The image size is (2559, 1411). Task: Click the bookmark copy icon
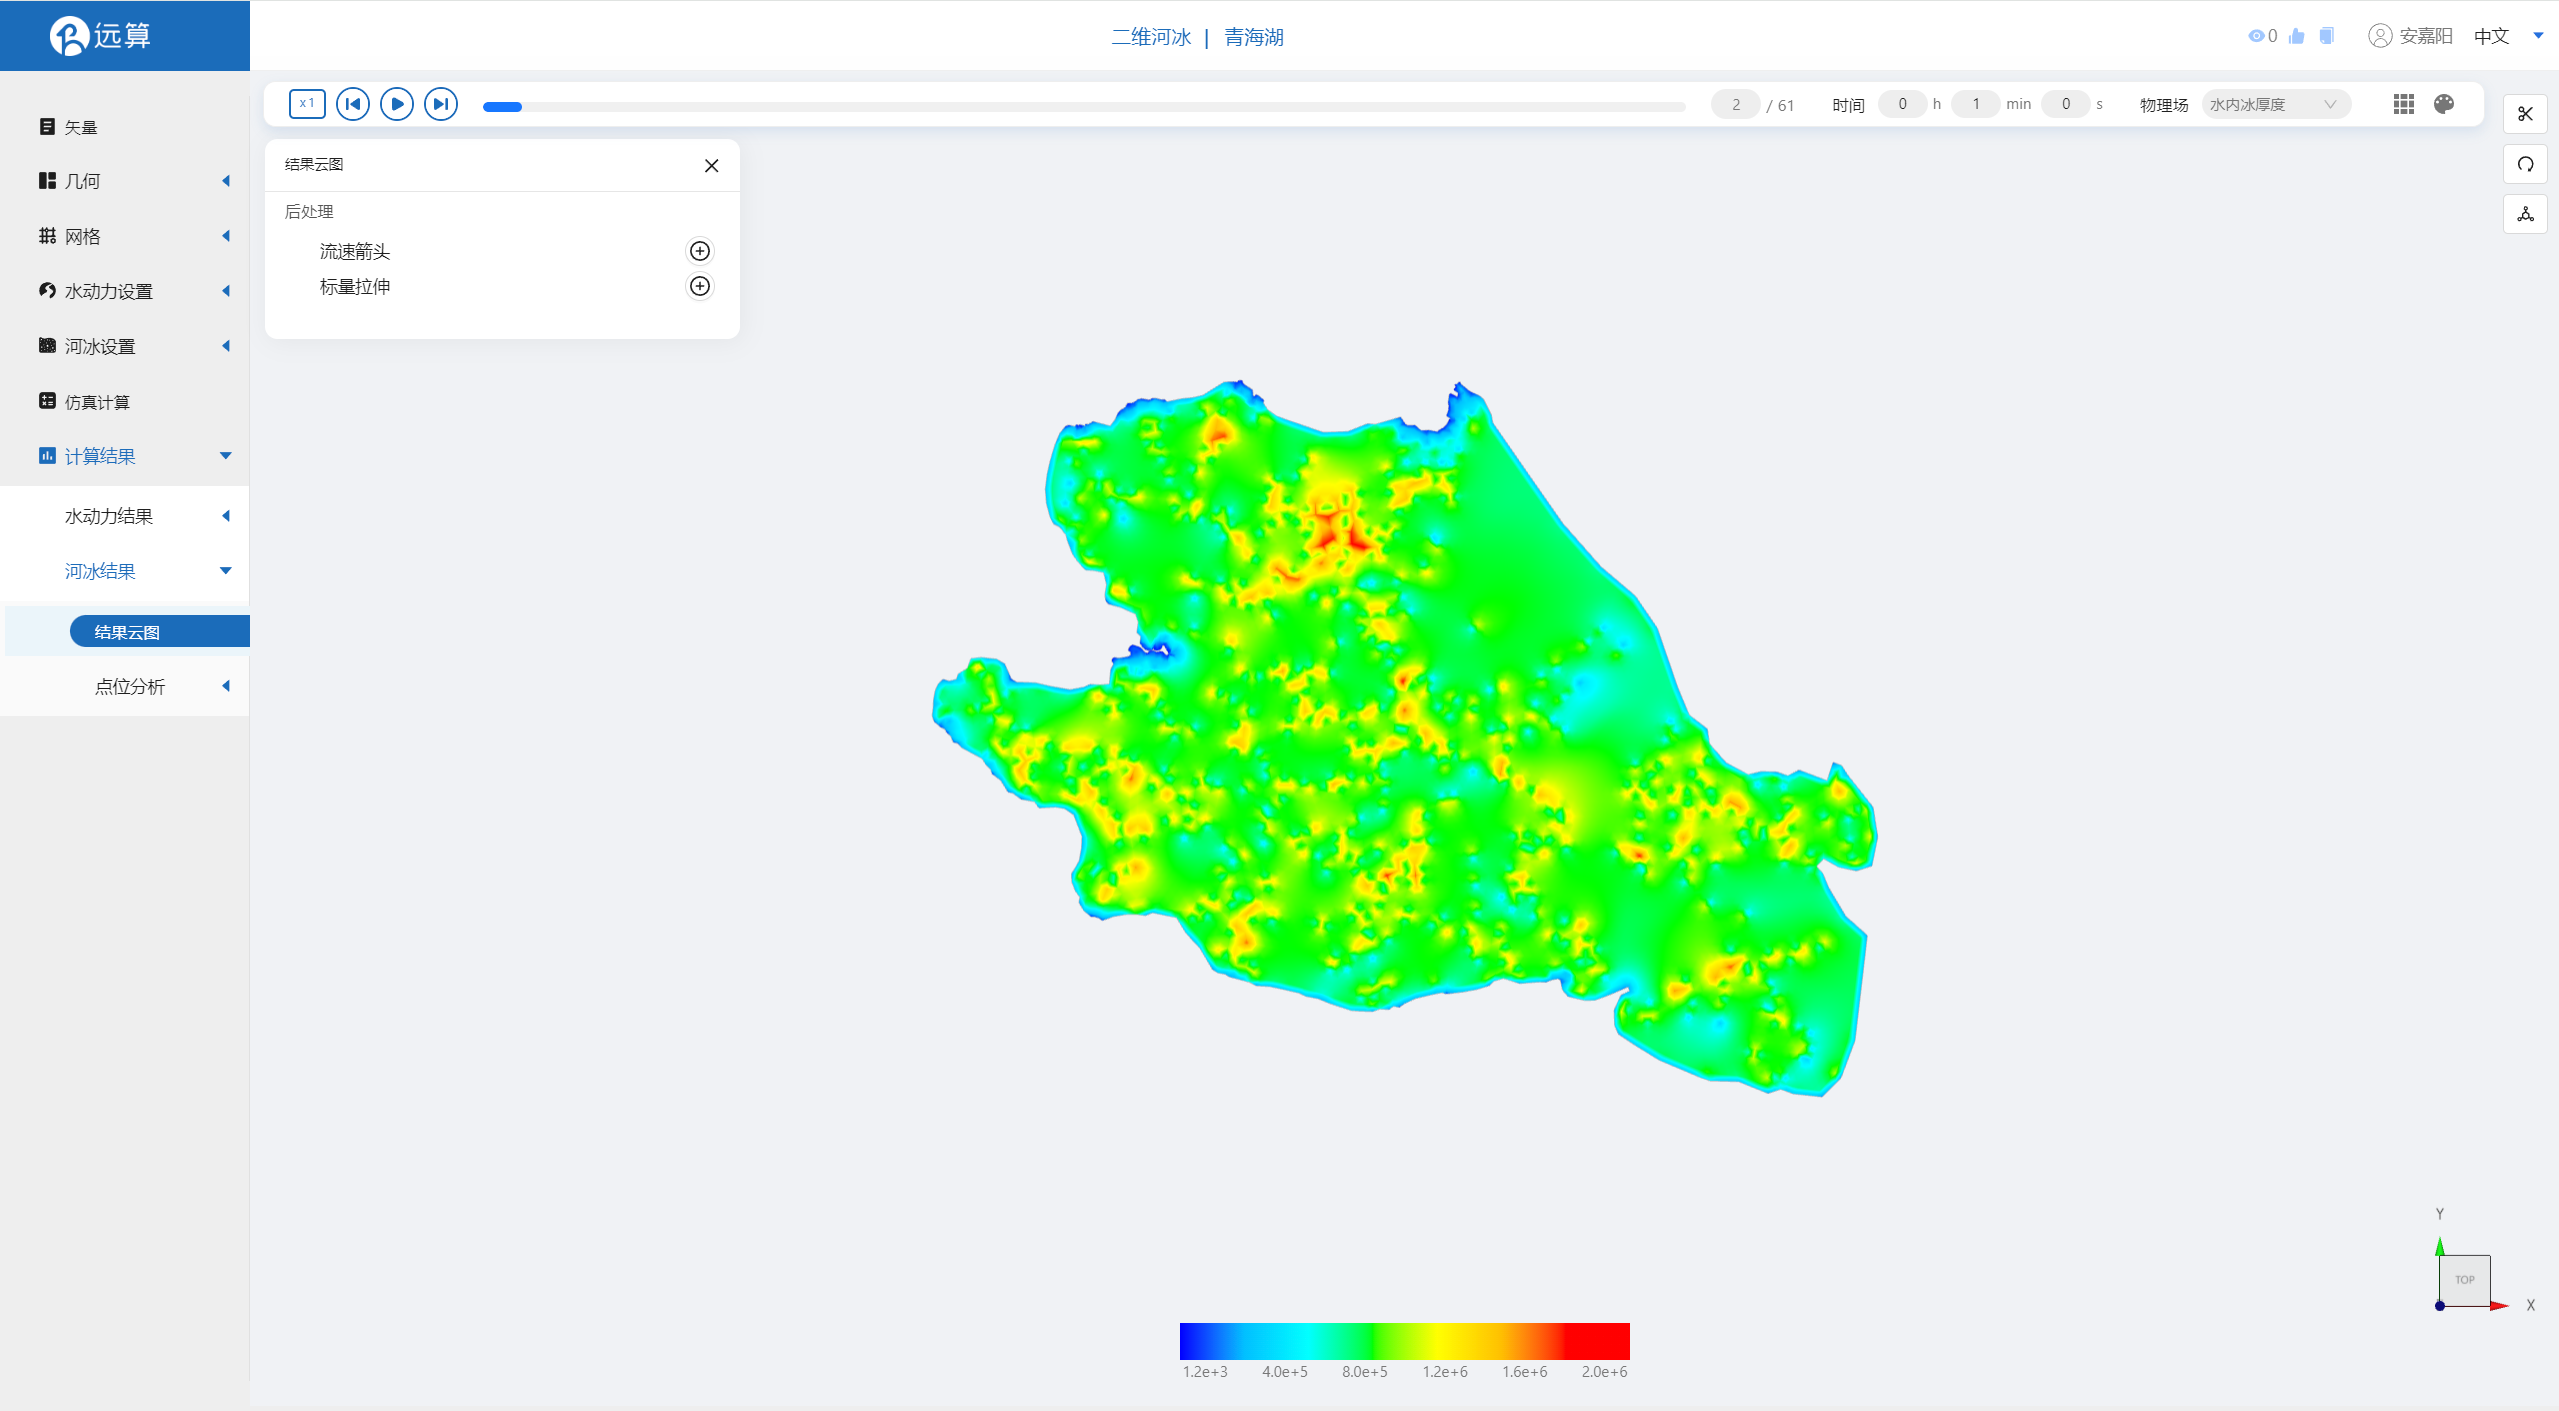(x=2327, y=36)
